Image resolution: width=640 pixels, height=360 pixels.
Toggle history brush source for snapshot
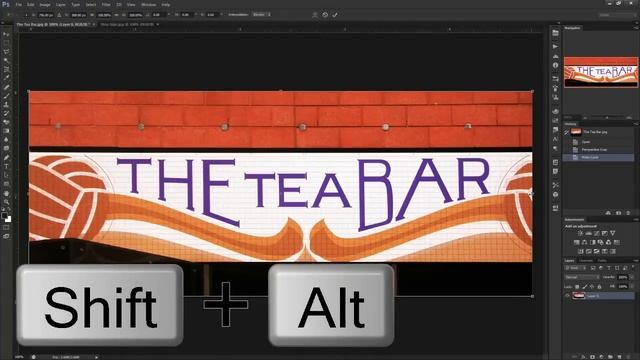[567, 132]
